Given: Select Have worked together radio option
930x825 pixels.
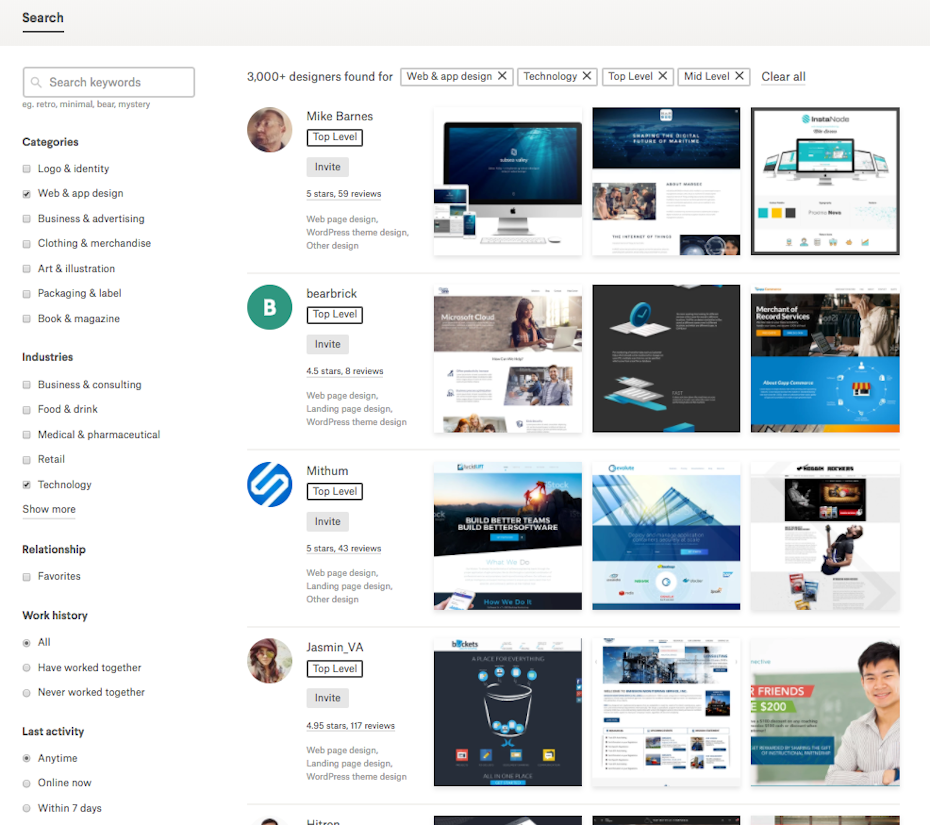Looking at the screenshot, I should pos(27,668).
